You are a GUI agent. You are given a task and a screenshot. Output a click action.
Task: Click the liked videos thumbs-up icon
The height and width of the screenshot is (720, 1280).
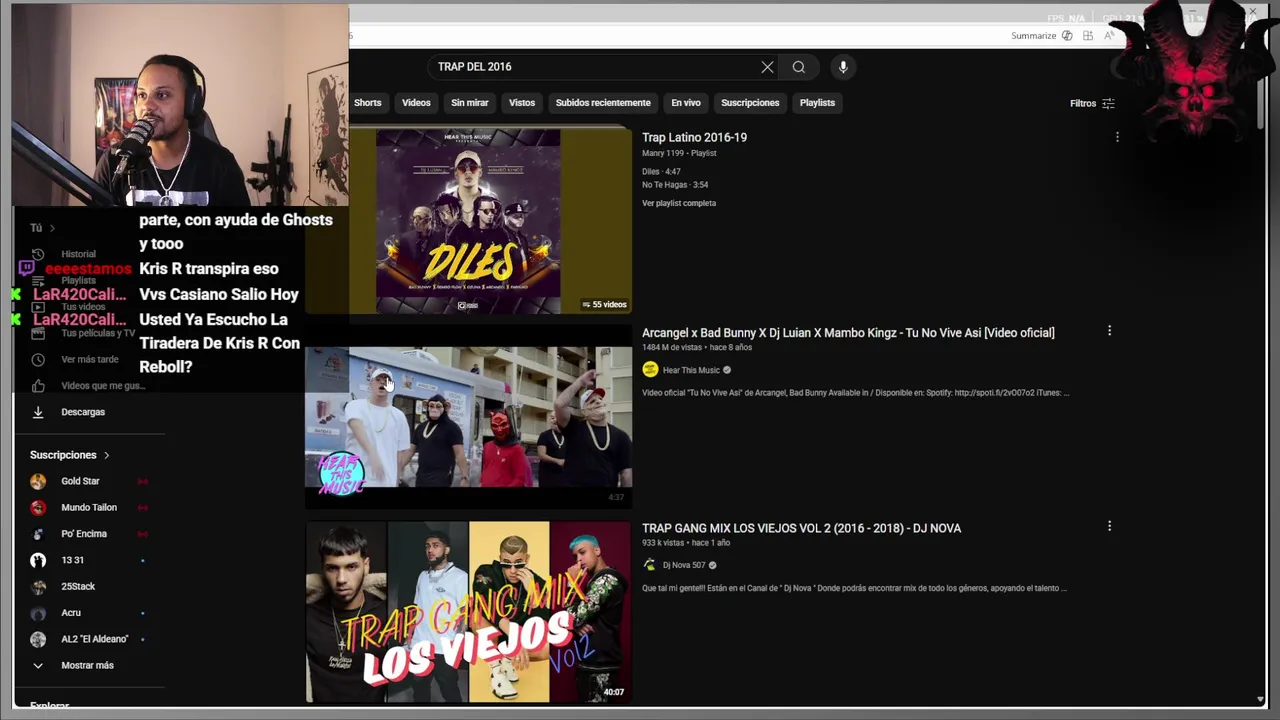[38, 386]
